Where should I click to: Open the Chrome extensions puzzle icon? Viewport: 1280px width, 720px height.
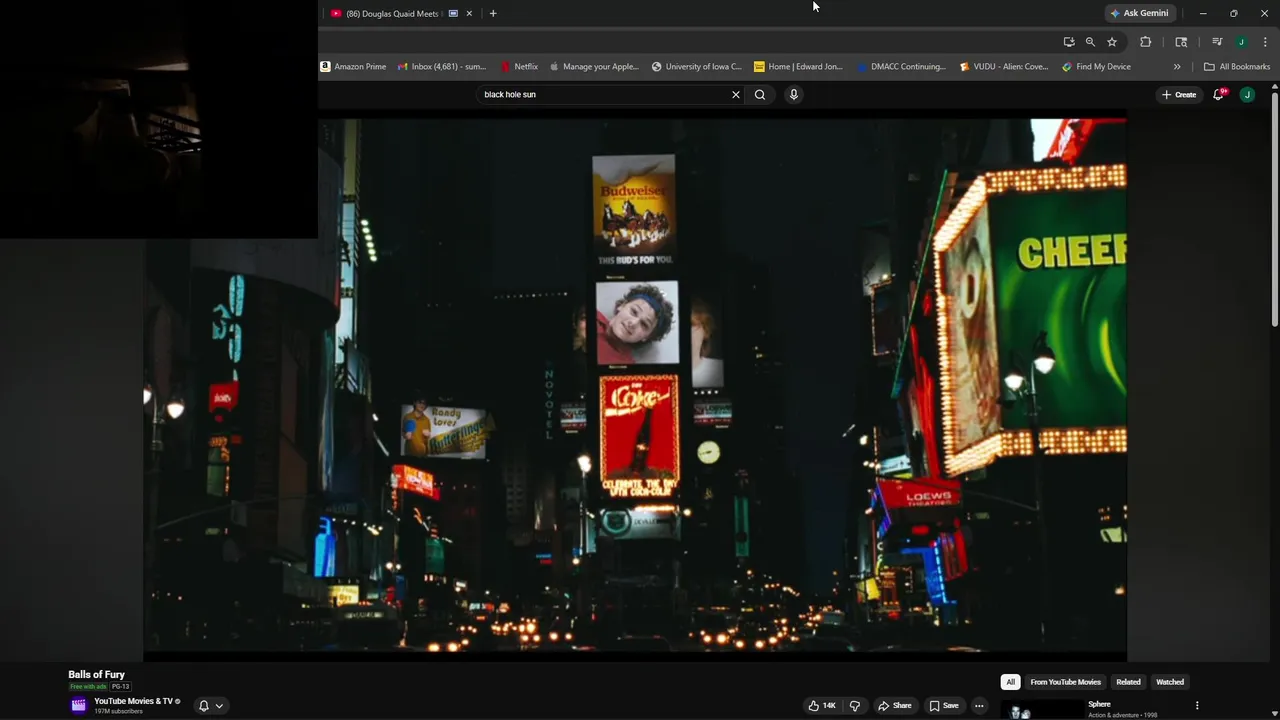tap(1146, 42)
